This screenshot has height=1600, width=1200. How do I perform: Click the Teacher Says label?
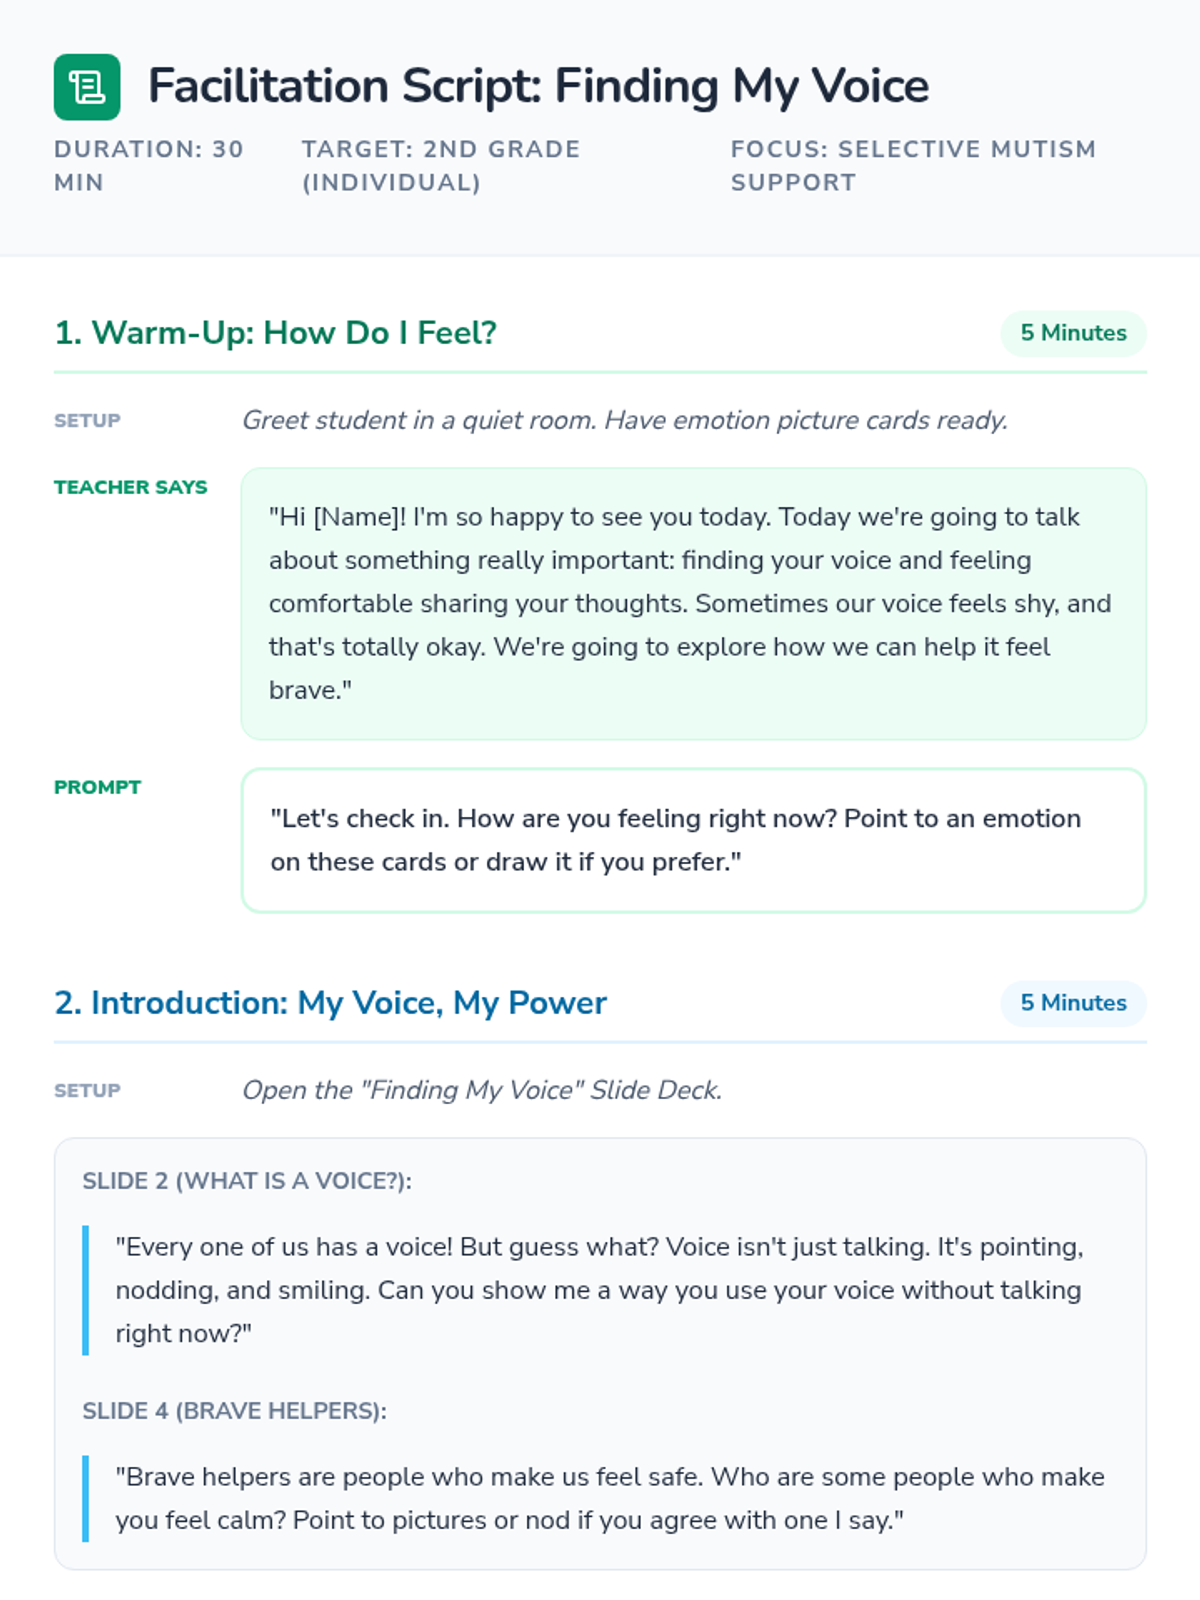[x=131, y=487]
